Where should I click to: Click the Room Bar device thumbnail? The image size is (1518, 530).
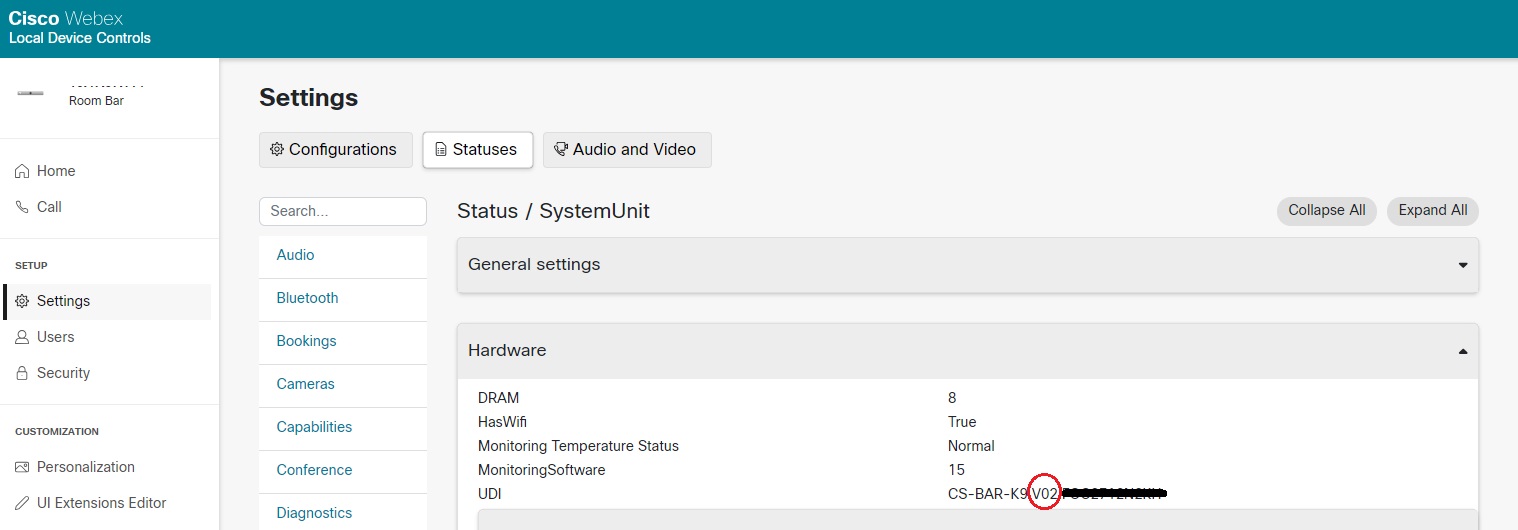point(30,93)
